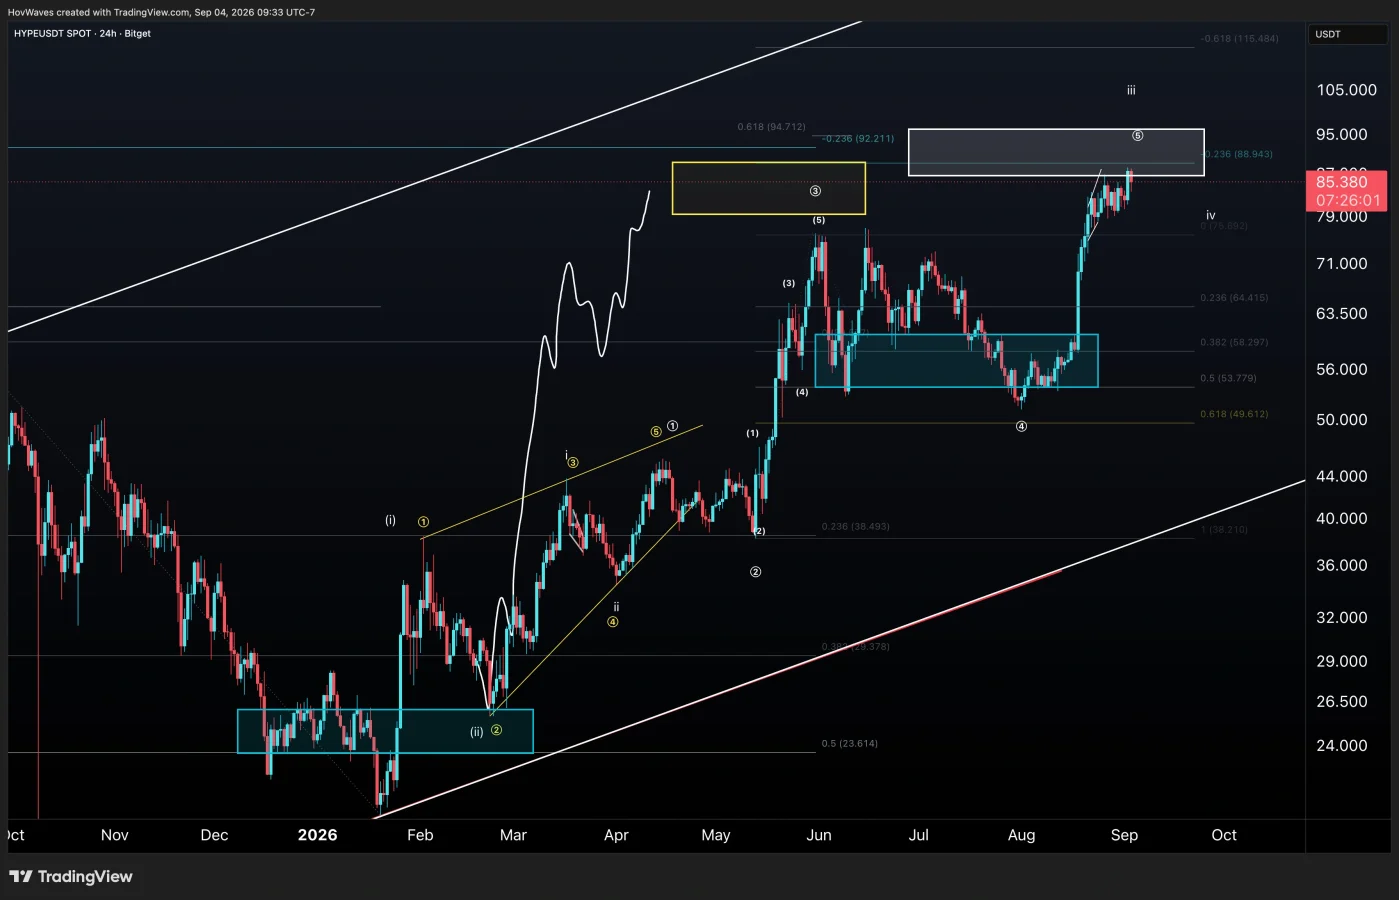1399x900 pixels.
Task: Click the 71.000 price axis label
Action: click(x=1341, y=264)
